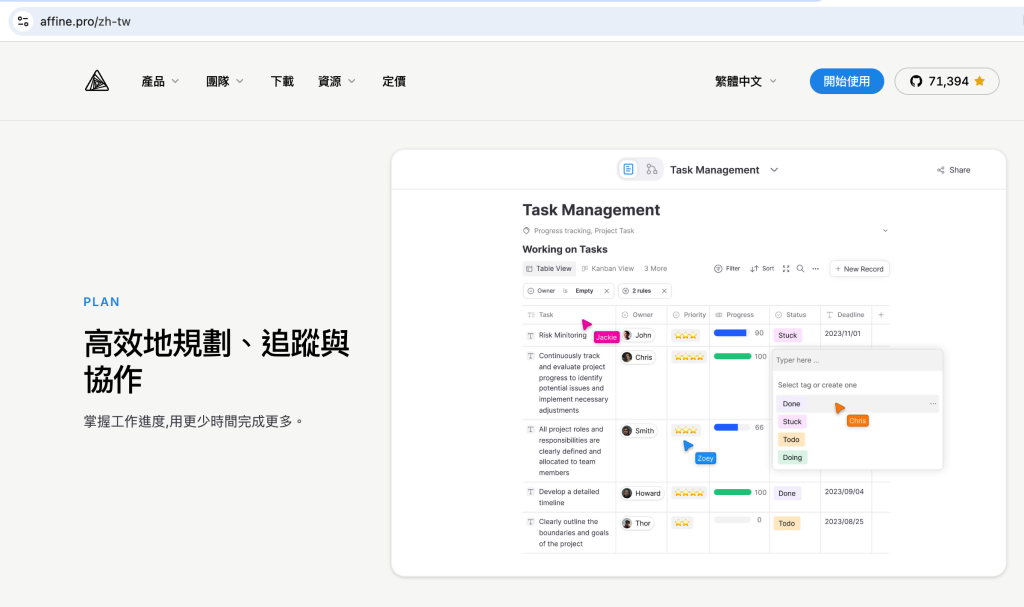
Task: Select the Doing tag option in the dropdown
Action: click(x=792, y=457)
